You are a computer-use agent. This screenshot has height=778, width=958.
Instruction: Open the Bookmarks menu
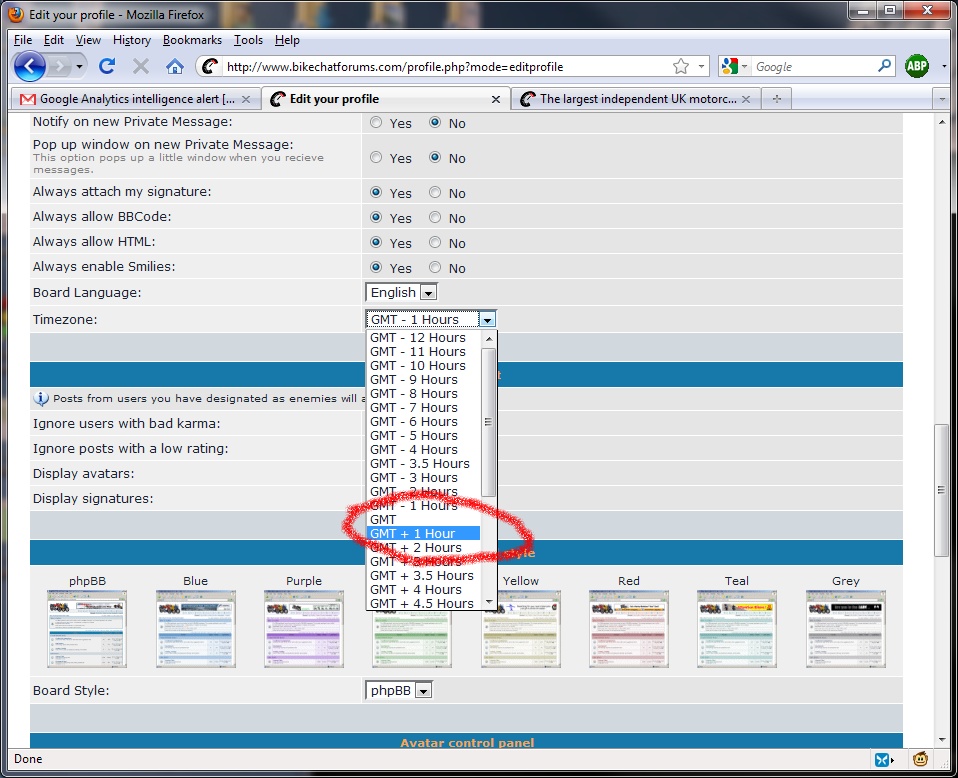point(192,40)
